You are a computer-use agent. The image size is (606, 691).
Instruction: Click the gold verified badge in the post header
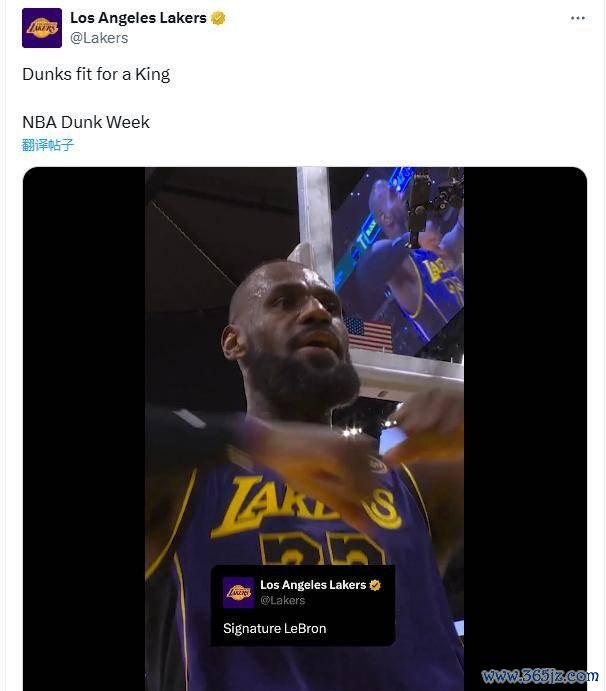[x=219, y=18]
